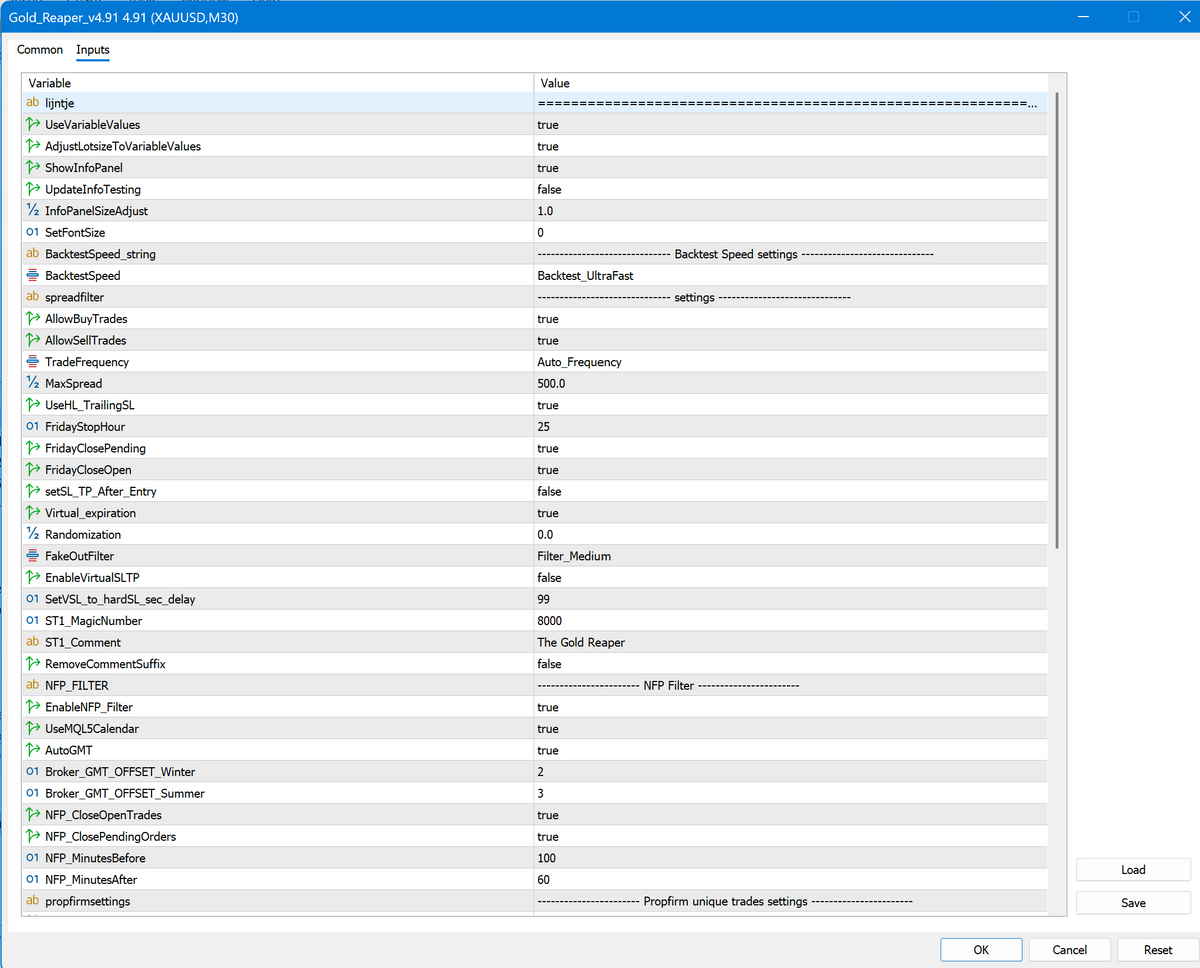The height and width of the screenshot is (968, 1200).
Task: Click the Cancel button
Action: [1069, 950]
